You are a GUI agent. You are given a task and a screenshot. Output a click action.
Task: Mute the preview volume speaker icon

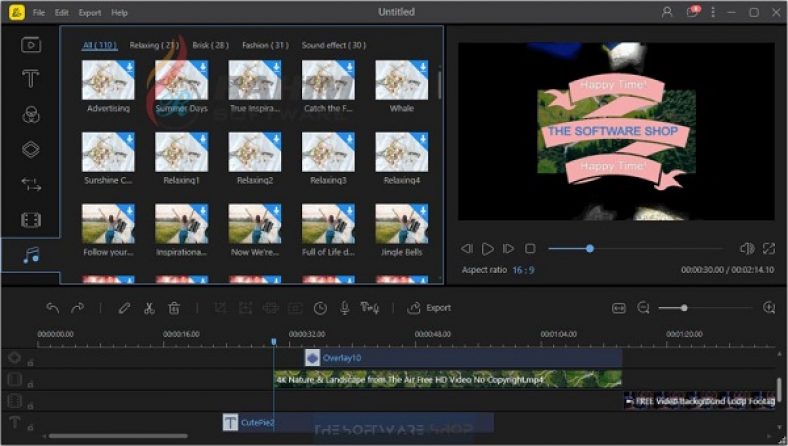click(x=747, y=248)
